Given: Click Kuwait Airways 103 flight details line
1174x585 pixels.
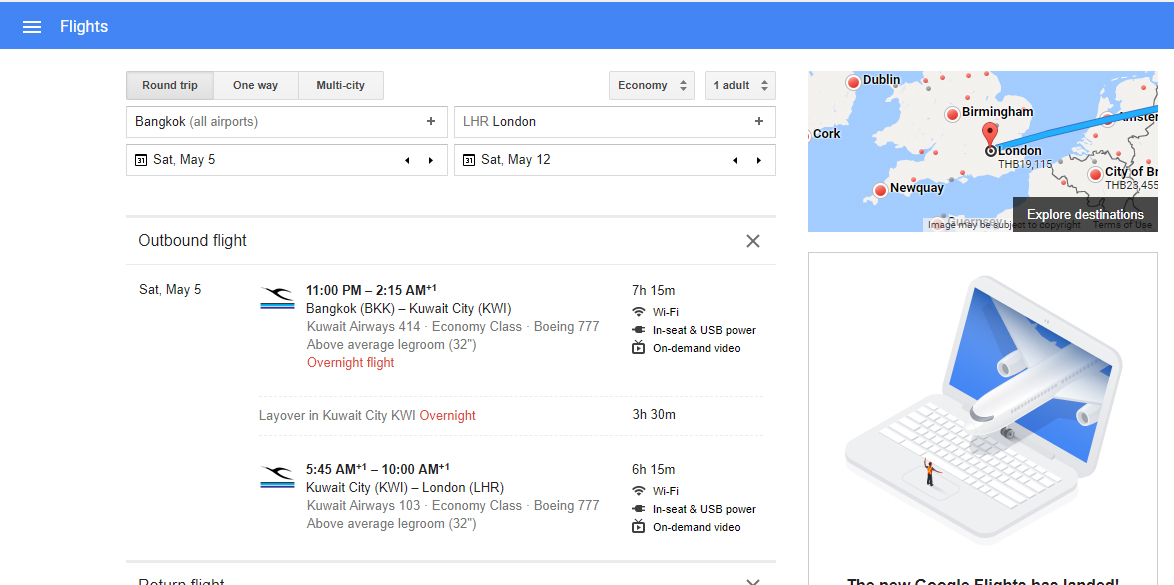Looking at the screenshot, I should pos(453,506).
